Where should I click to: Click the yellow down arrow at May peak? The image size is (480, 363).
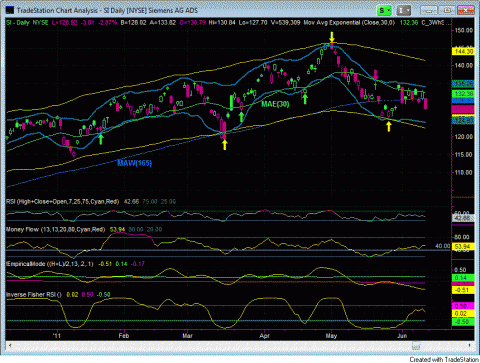tap(332, 37)
